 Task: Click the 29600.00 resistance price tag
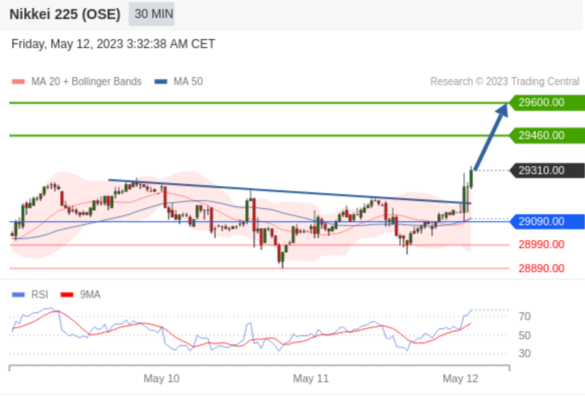[547, 103]
